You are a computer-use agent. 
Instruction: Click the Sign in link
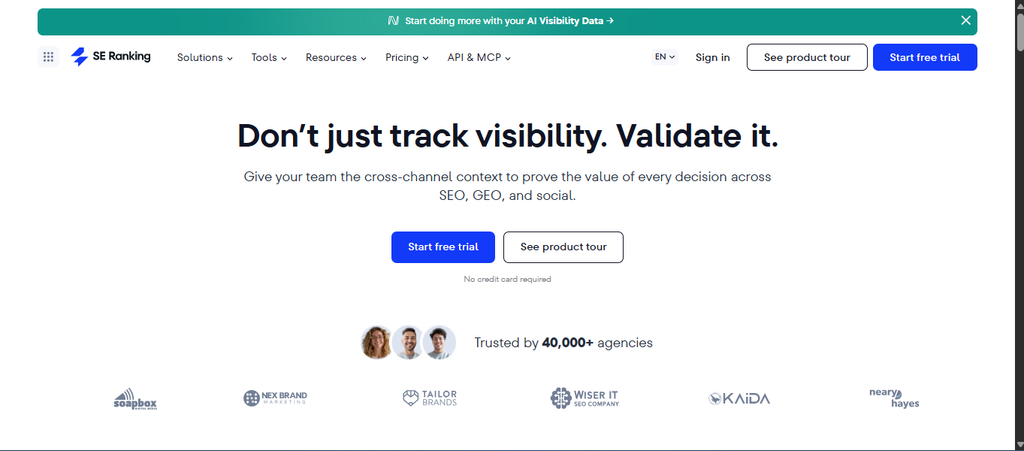712,57
